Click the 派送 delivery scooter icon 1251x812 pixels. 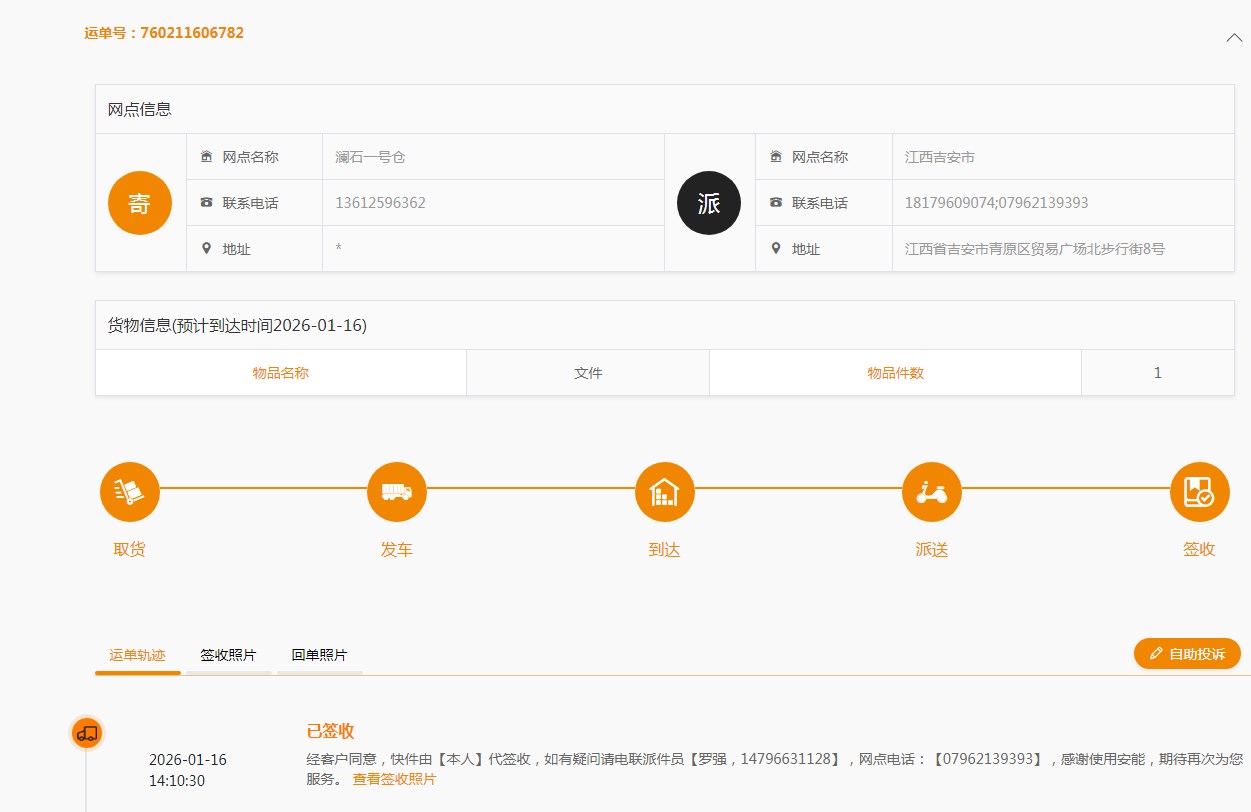click(931, 492)
